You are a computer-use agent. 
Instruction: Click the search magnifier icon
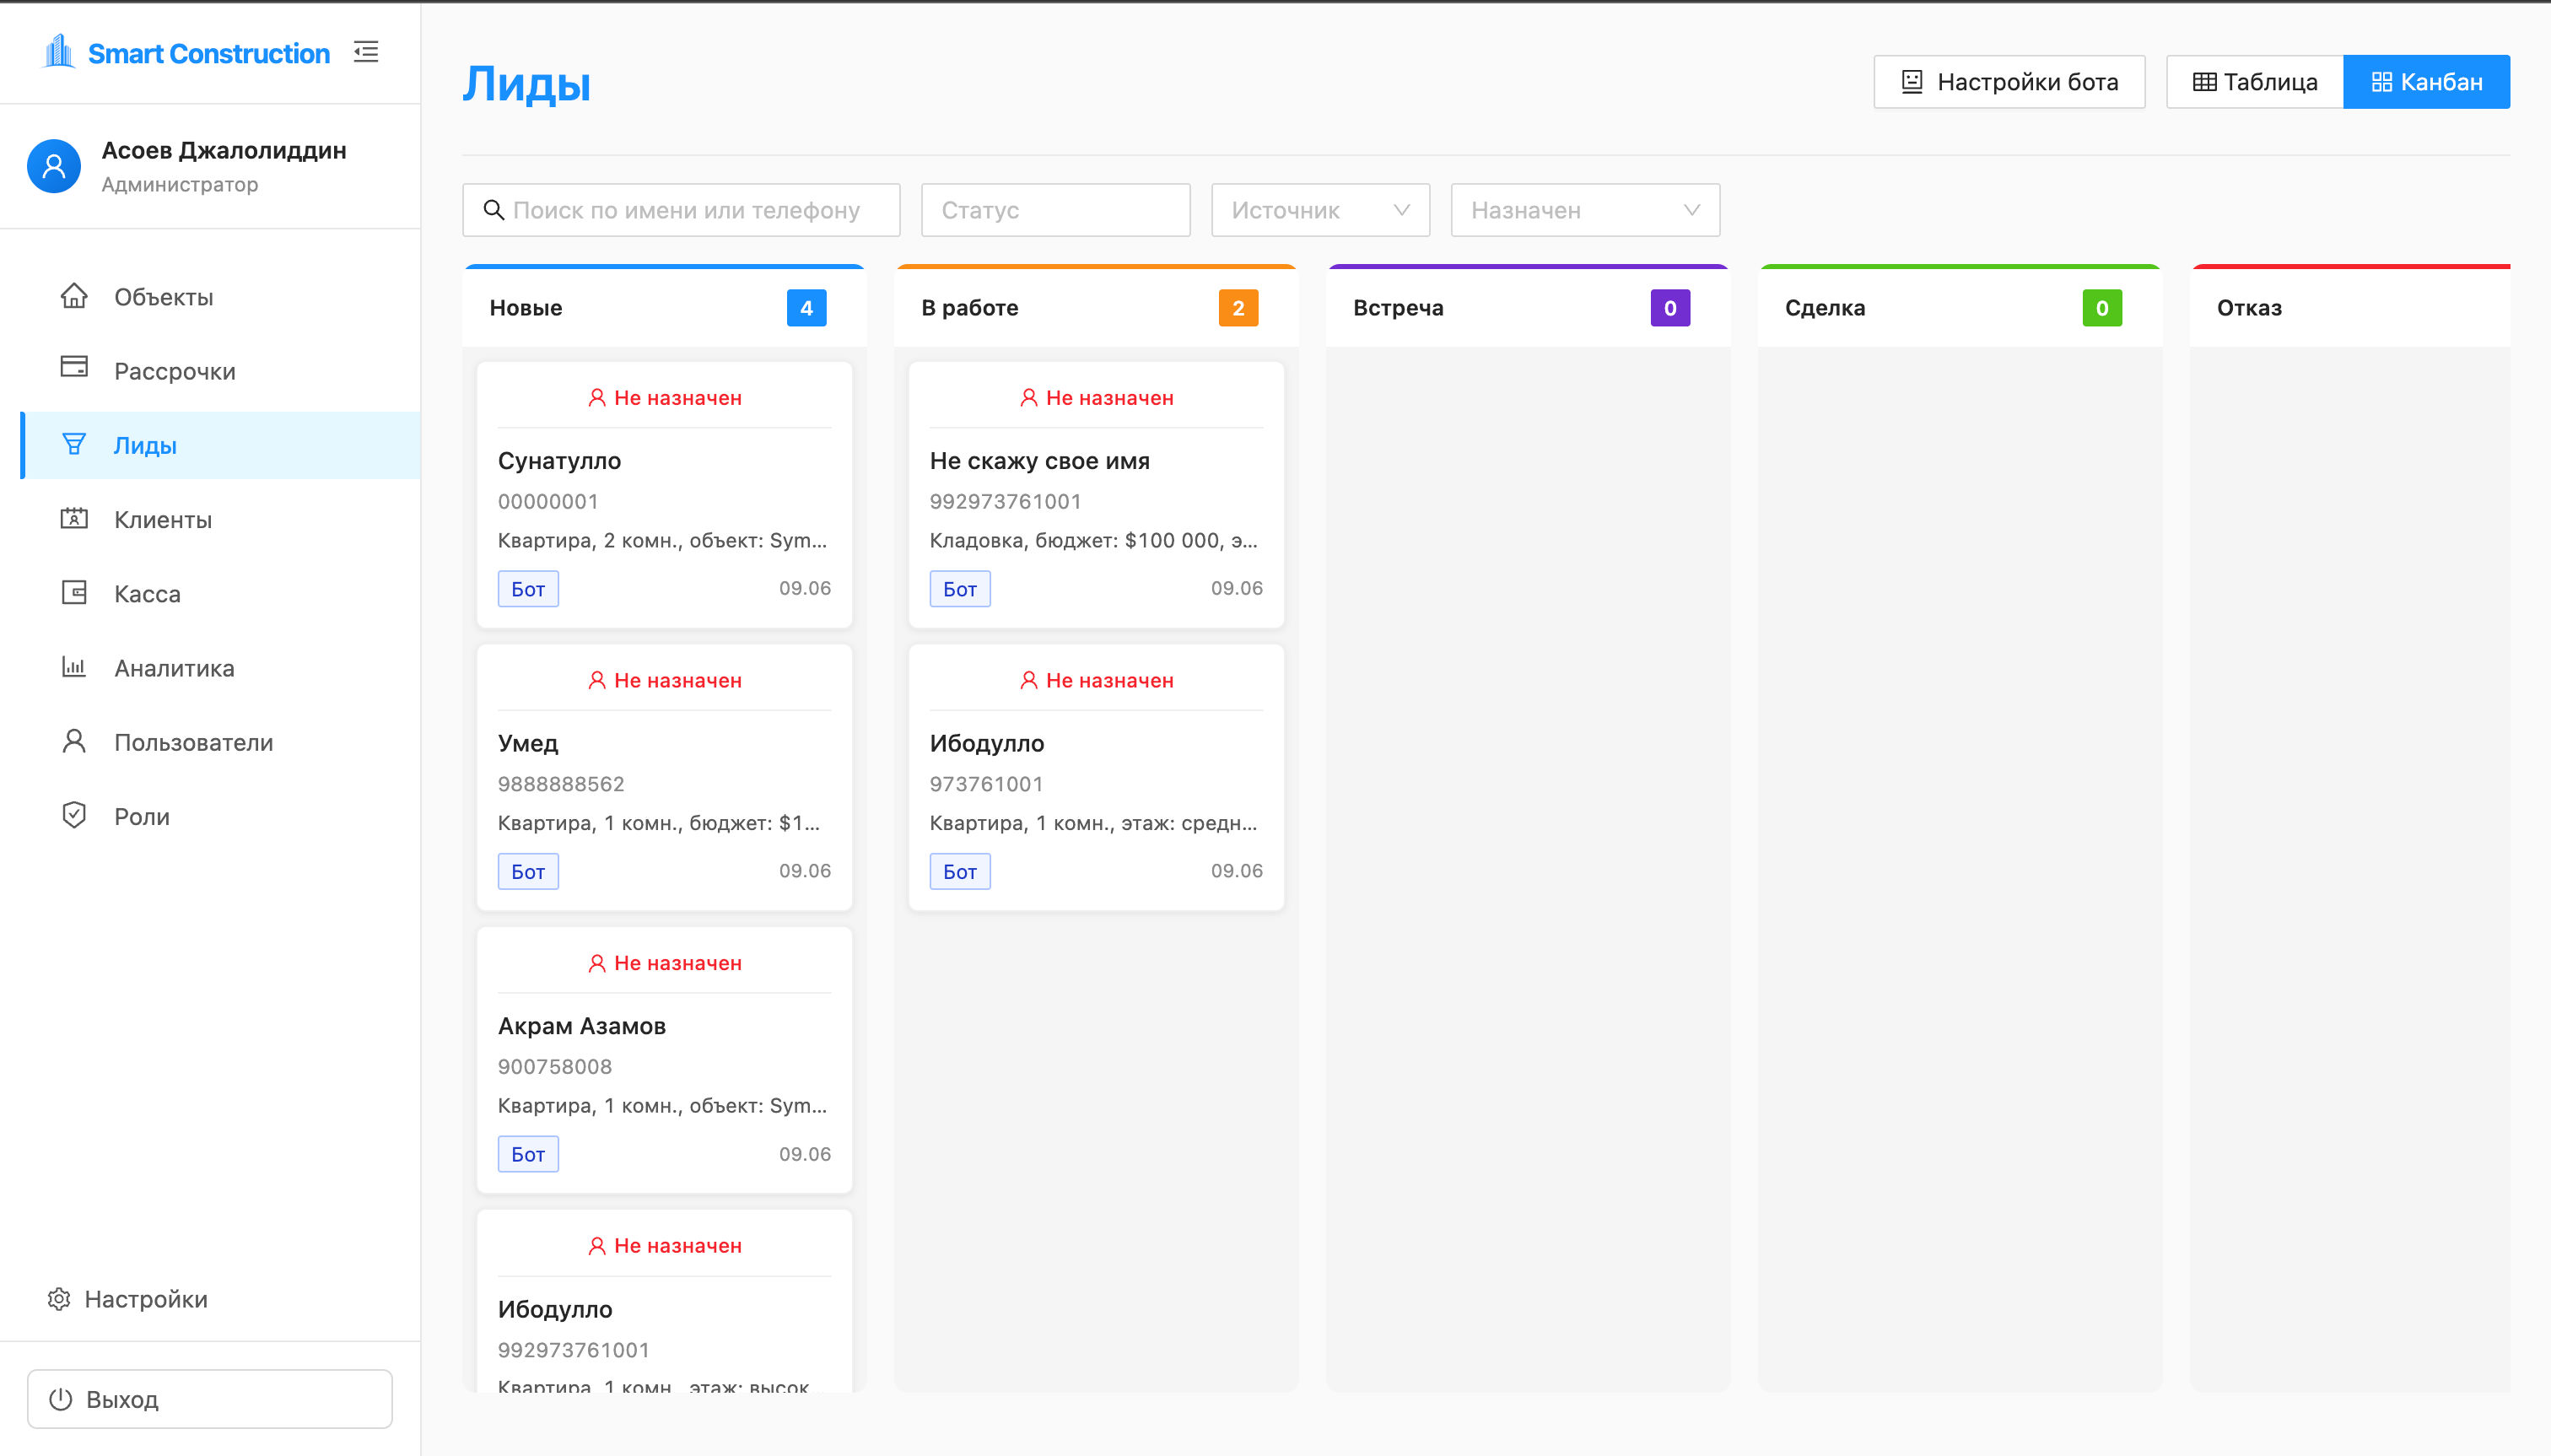pos(494,210)
